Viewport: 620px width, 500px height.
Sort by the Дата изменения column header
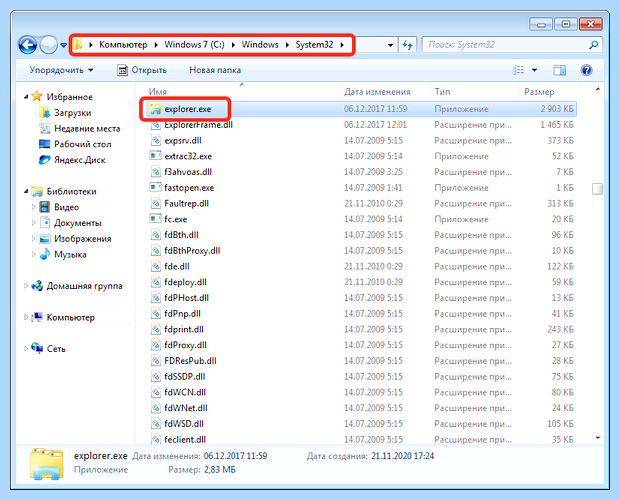point(377,92)
